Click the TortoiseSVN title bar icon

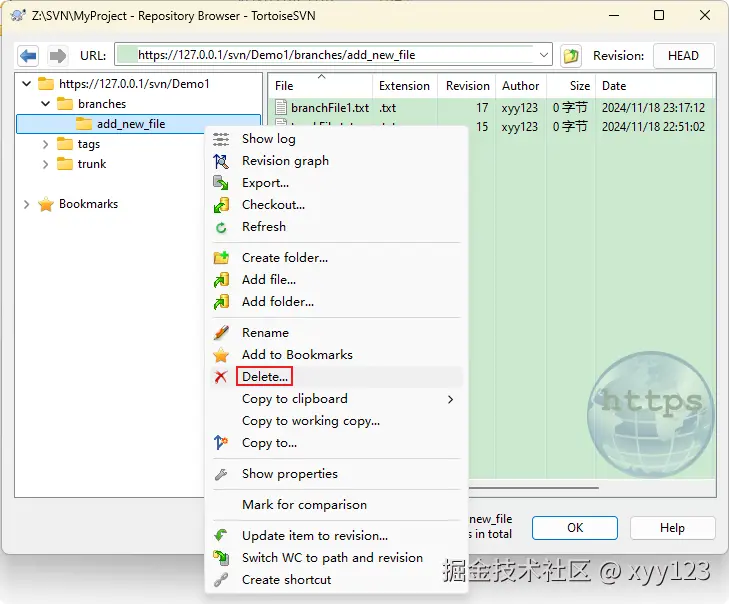pyautogui.click(x=17, y=15)
